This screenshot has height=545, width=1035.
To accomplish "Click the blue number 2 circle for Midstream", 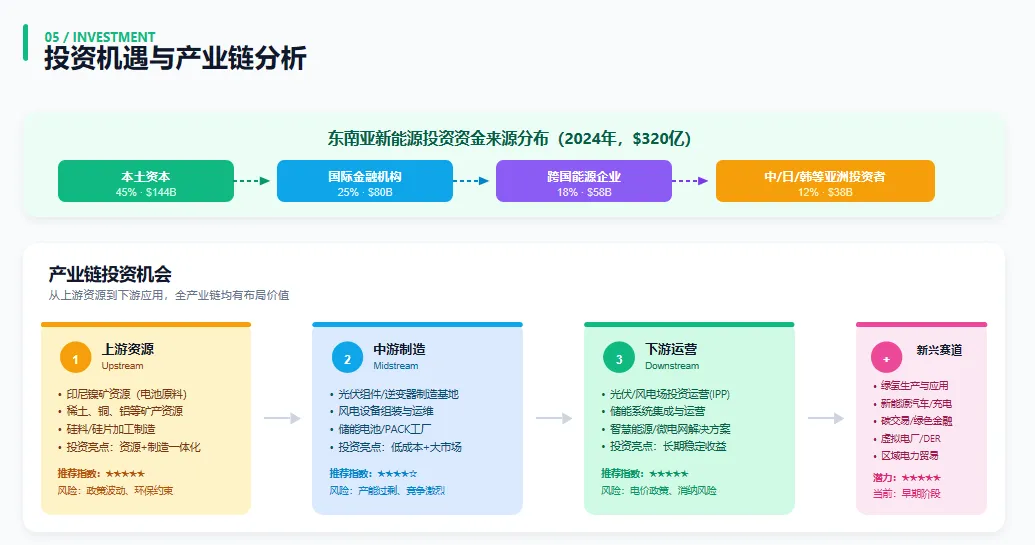I will [x=347, y=358].
